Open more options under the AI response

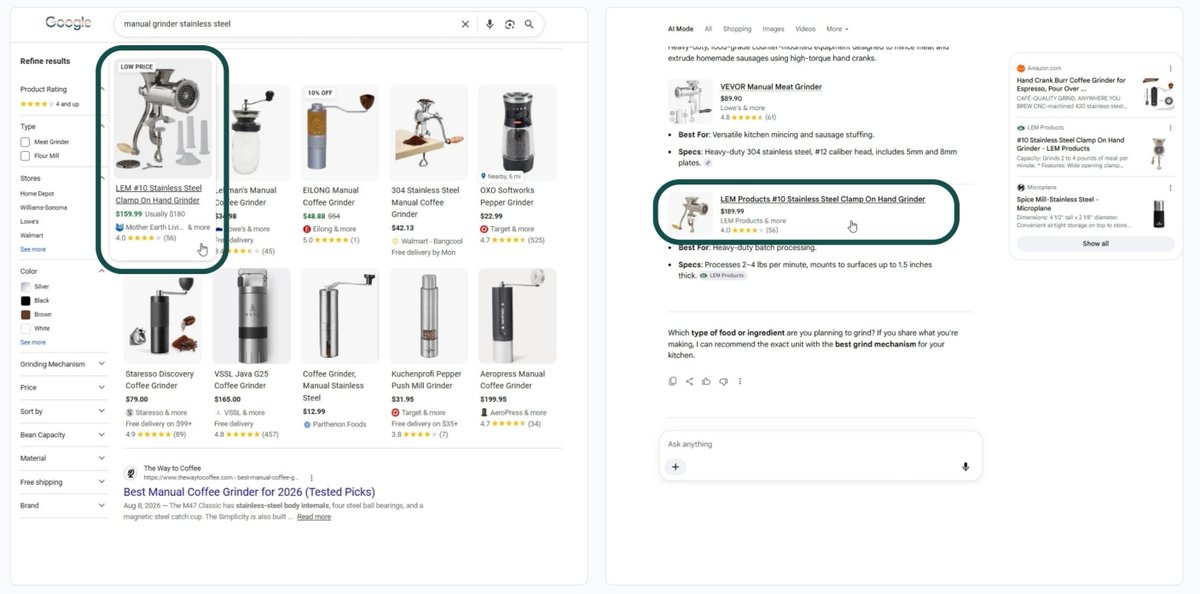pyautogui.click(x=739, y=381)
